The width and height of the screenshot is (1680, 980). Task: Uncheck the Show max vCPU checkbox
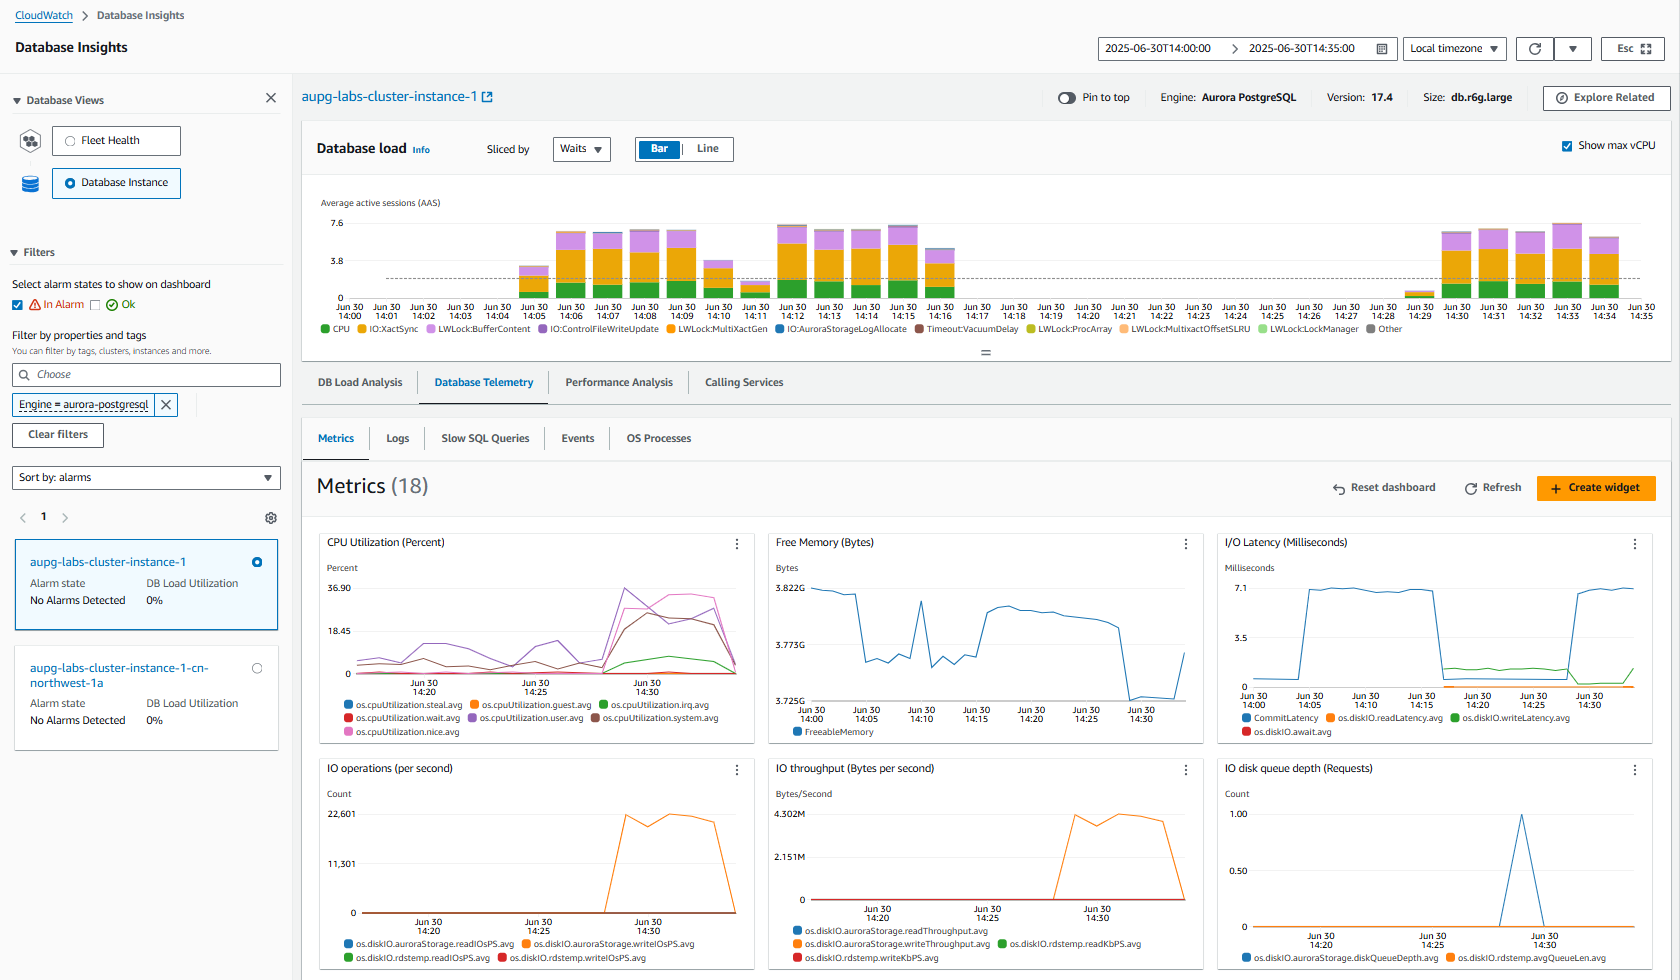click(x=1567, y=146)
